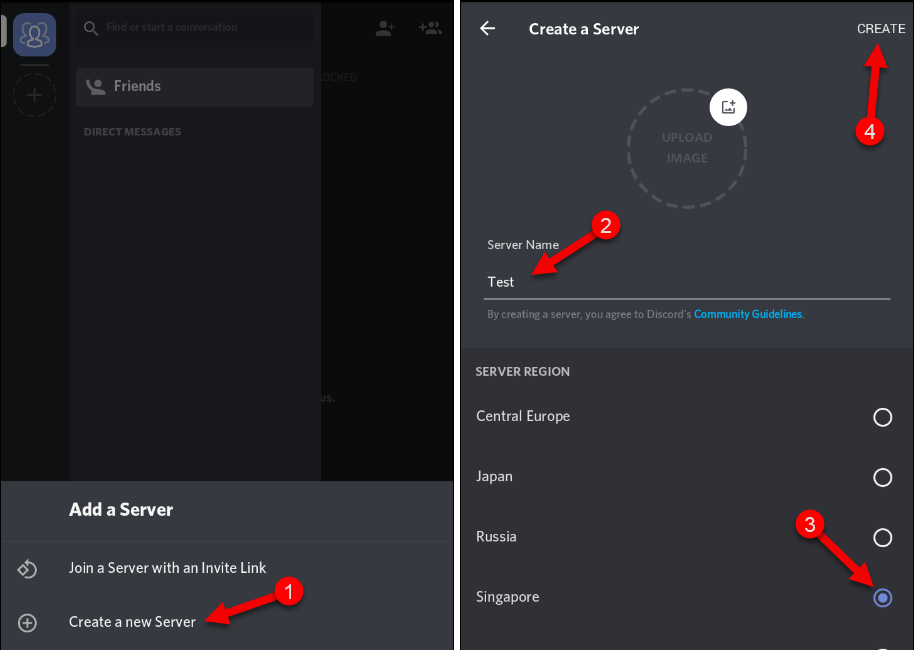Choose Create a new Server
Viewport: 914px width, 650px height.
pyautogui.click(x=227, y=622)
